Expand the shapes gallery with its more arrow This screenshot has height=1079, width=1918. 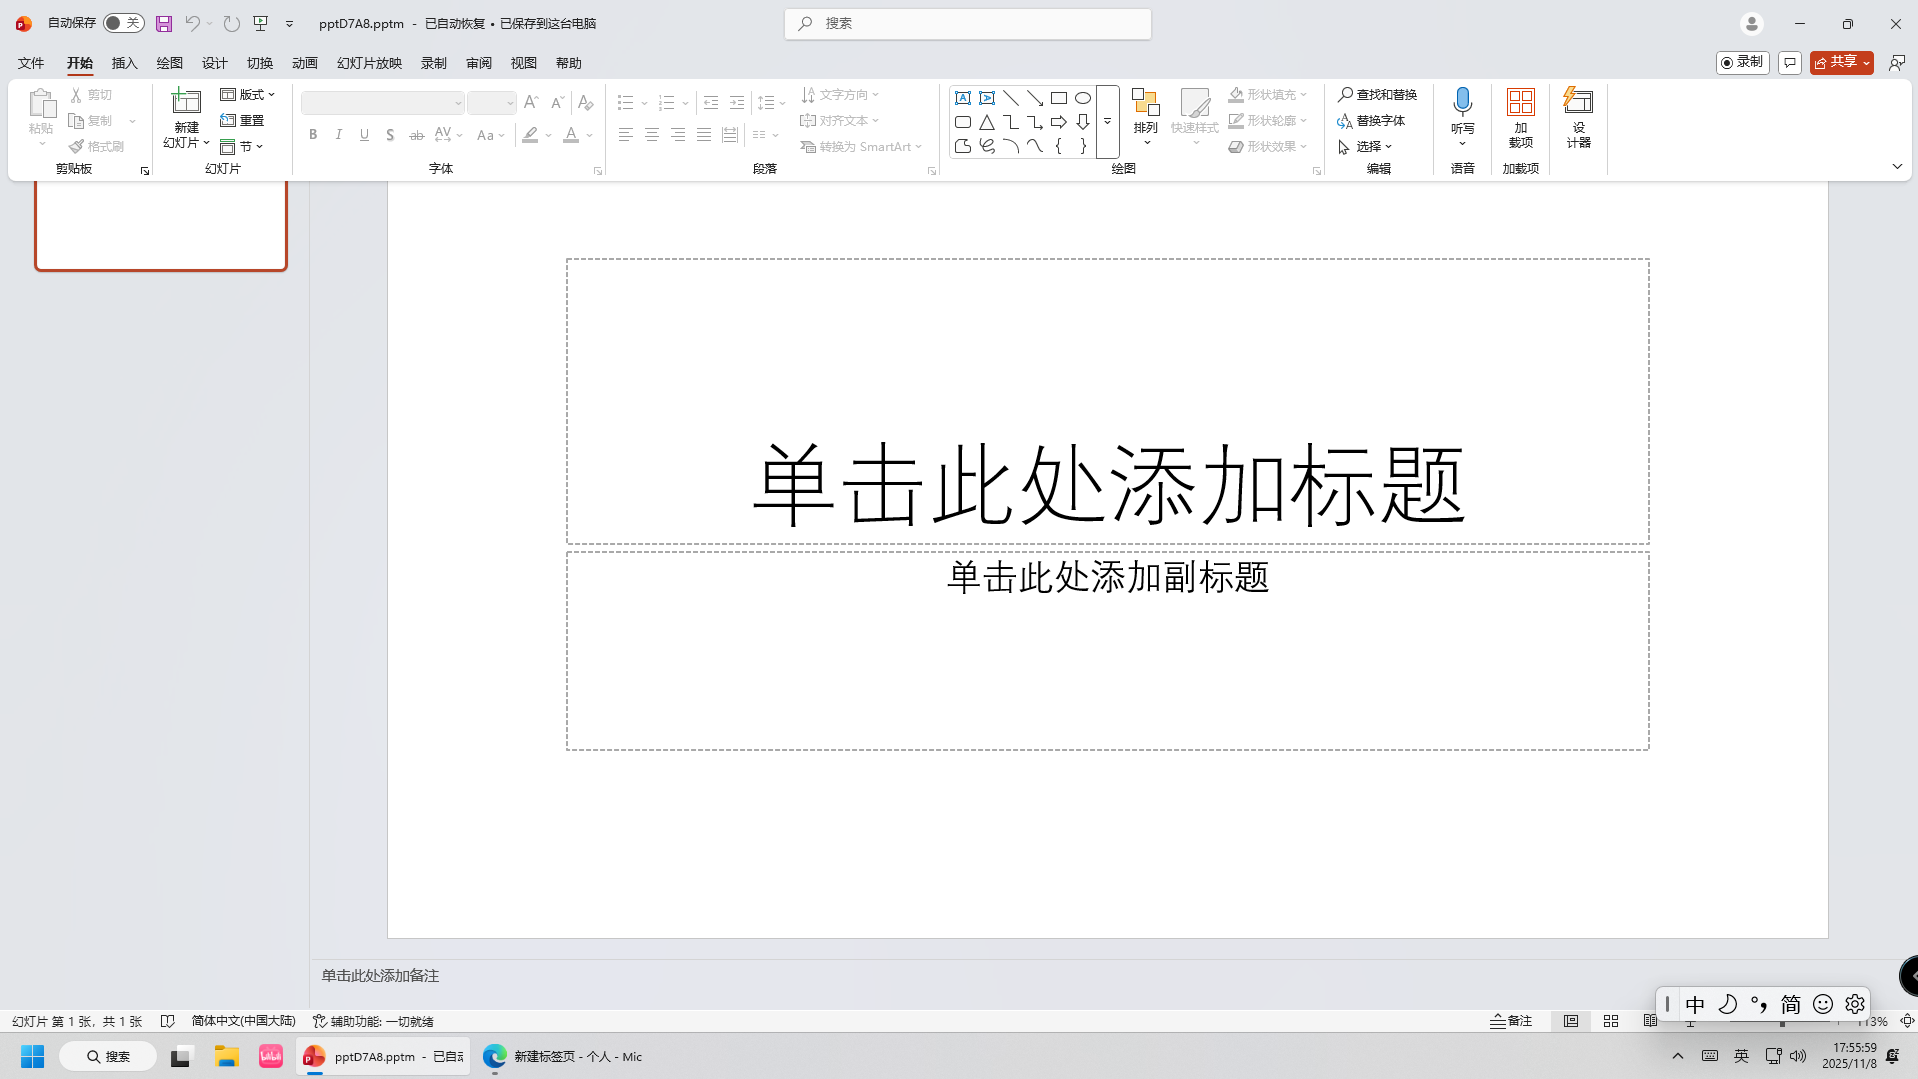pyautogui.click(x=1106, y=122)
